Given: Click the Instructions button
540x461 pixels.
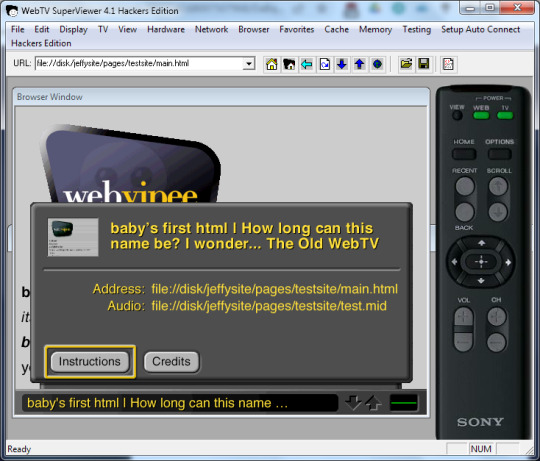Looking at the screenshot, I should pyautogui.click(x=90, y=362).
